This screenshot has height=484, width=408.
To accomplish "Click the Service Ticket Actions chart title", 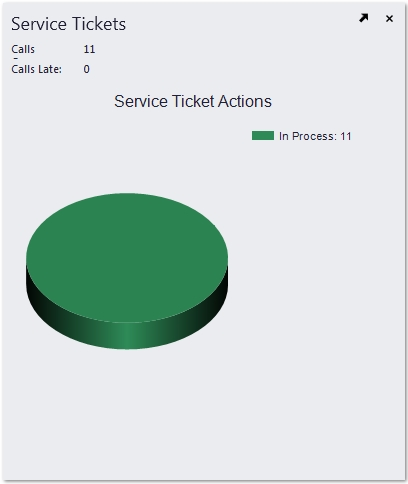I will [x=193, y=101].
